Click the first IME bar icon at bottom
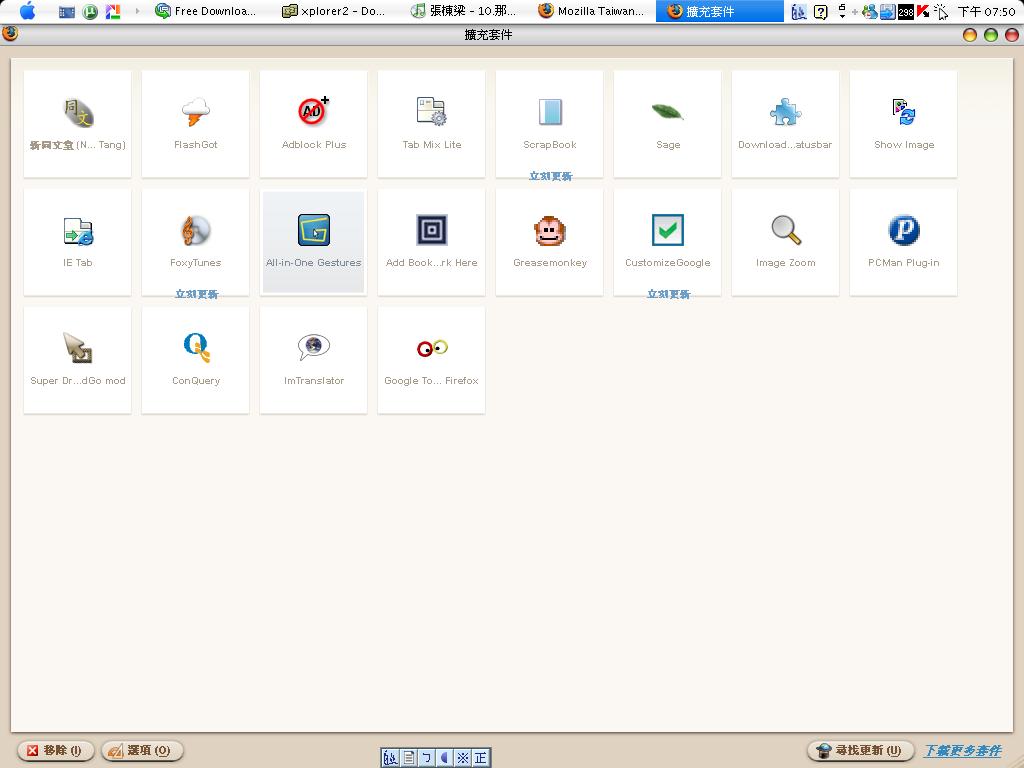1024x768 pixels. click(390, 758)
